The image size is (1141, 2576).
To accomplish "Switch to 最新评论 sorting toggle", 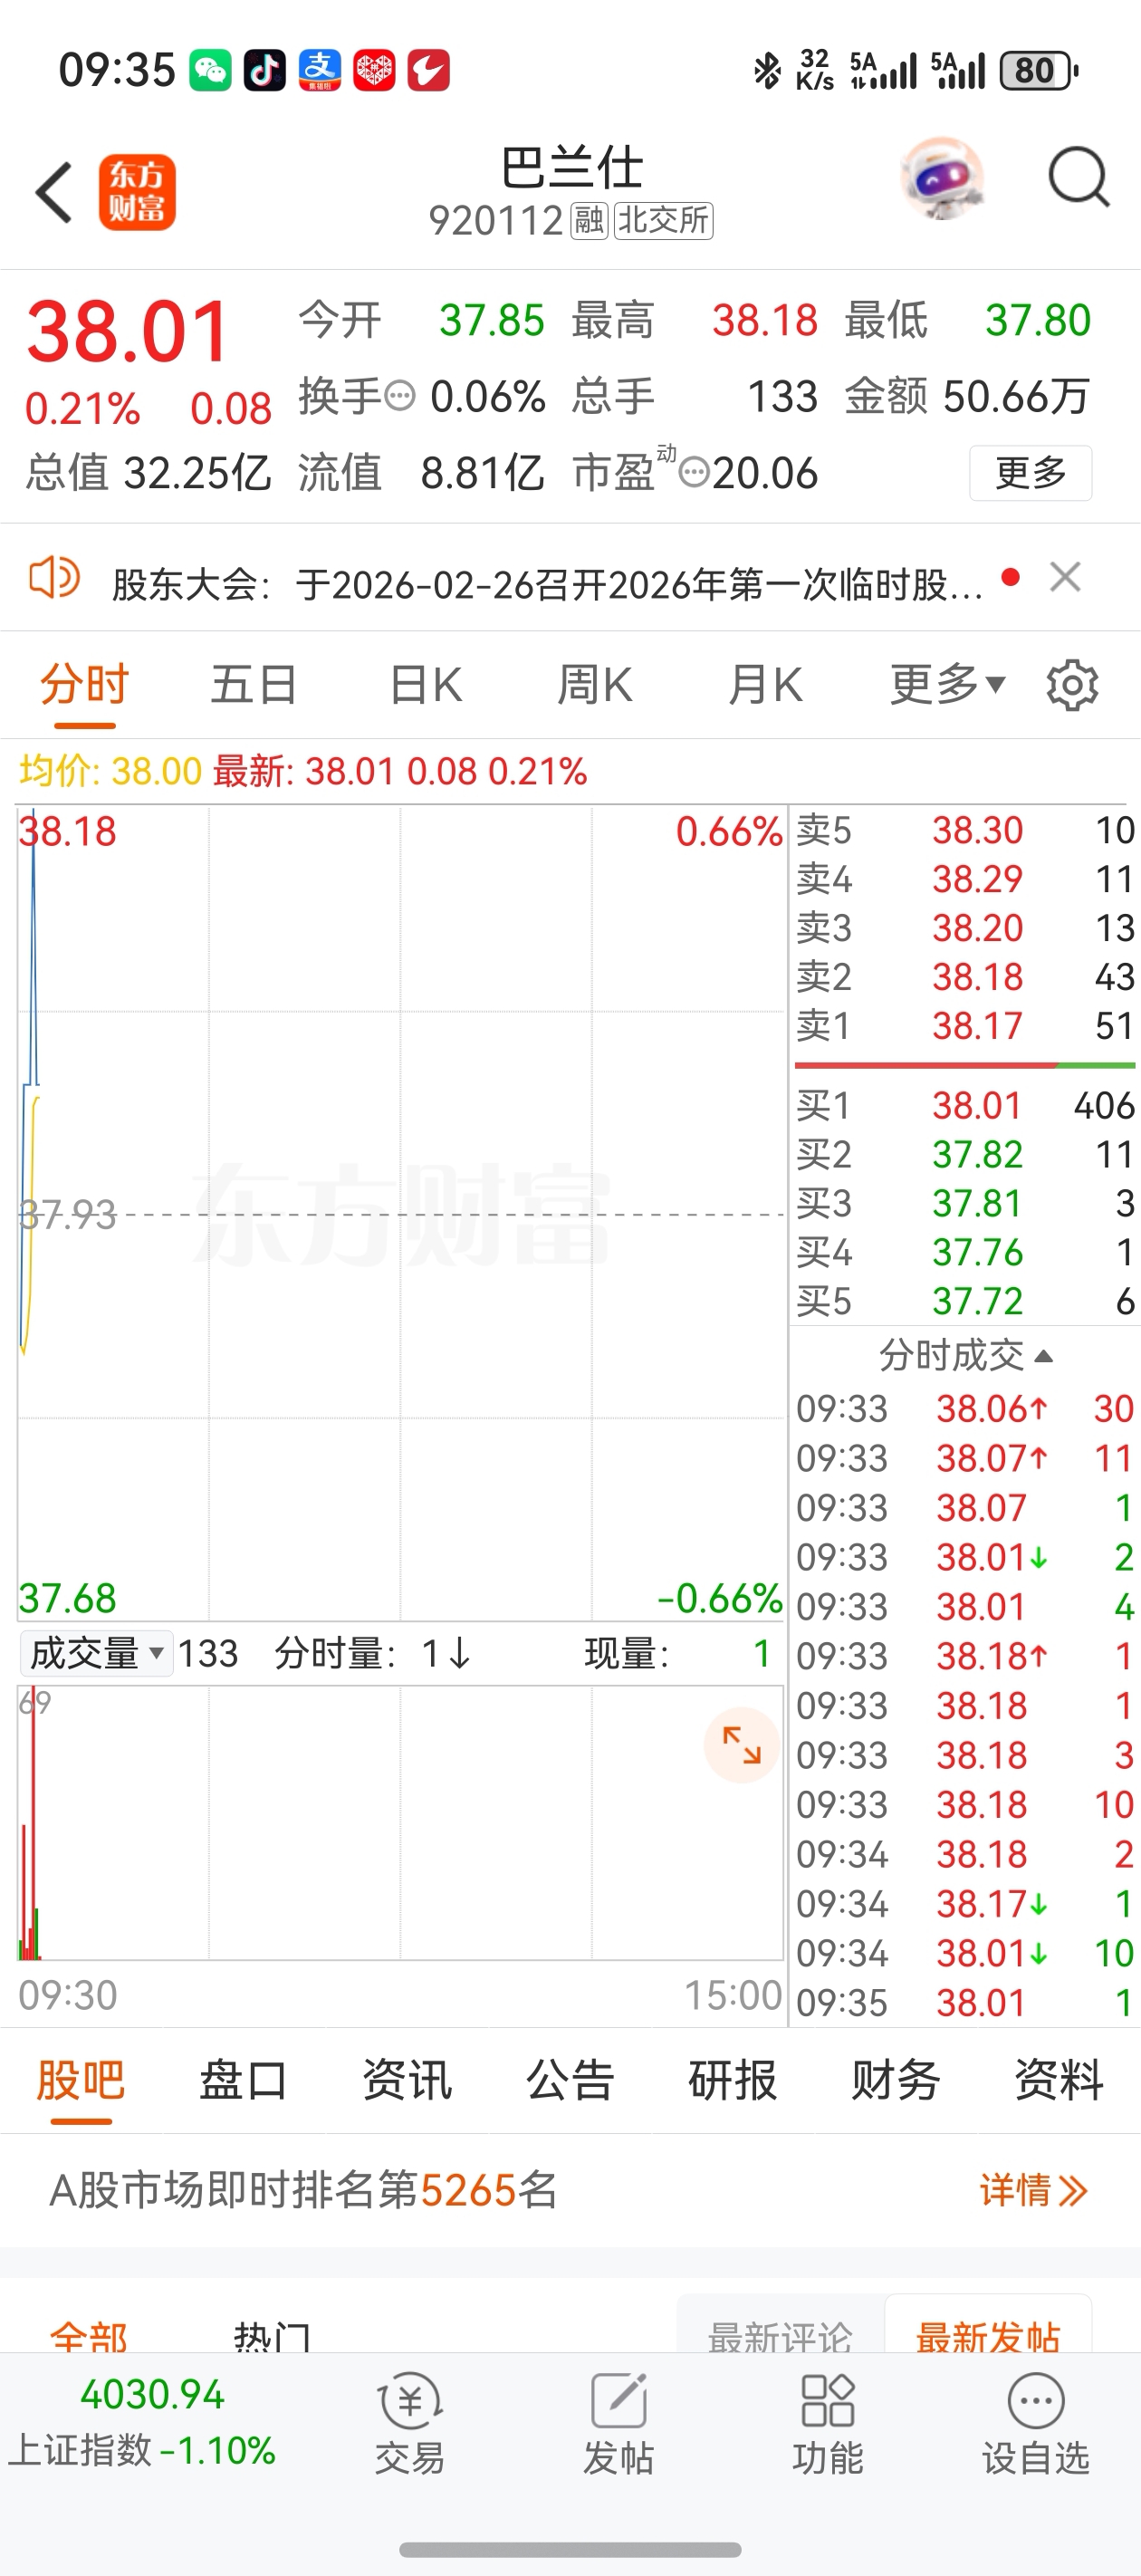I will click(780, 2334).
